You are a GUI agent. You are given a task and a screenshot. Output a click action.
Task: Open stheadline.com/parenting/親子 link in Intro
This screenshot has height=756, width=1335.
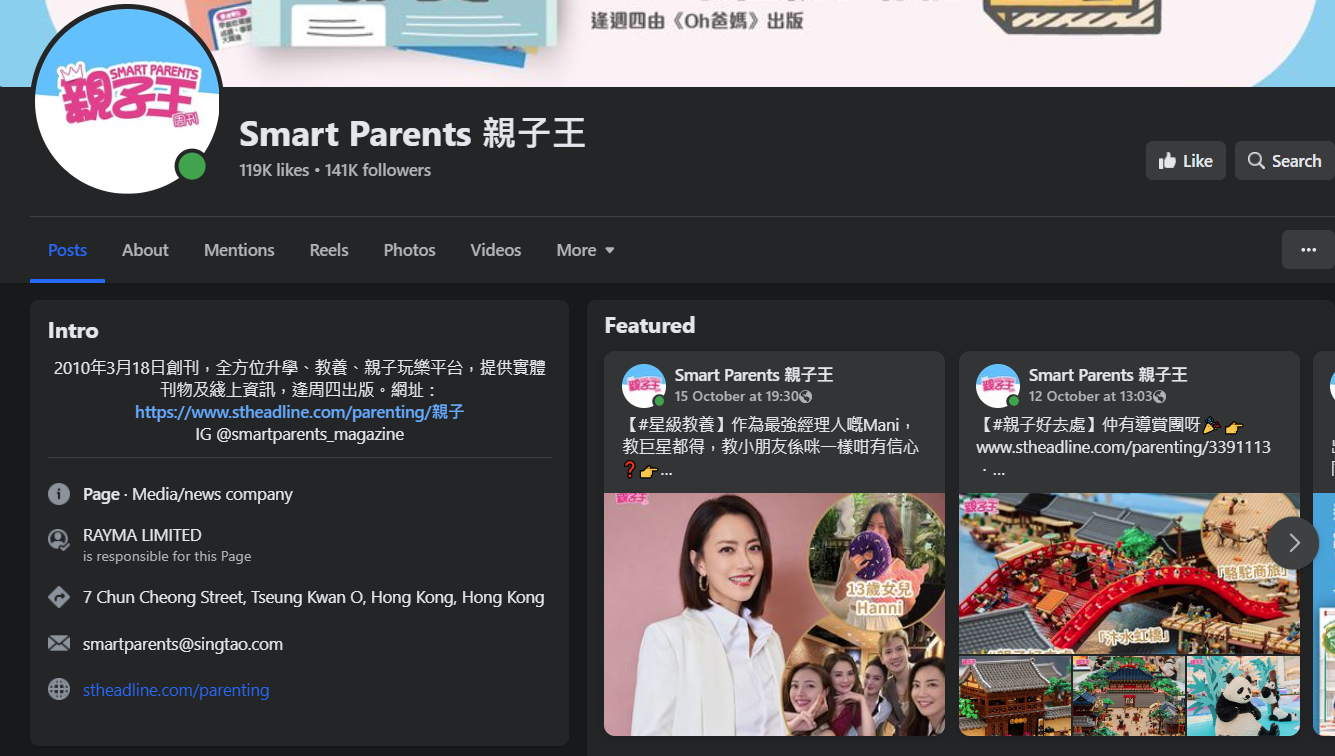click(299, 412)
